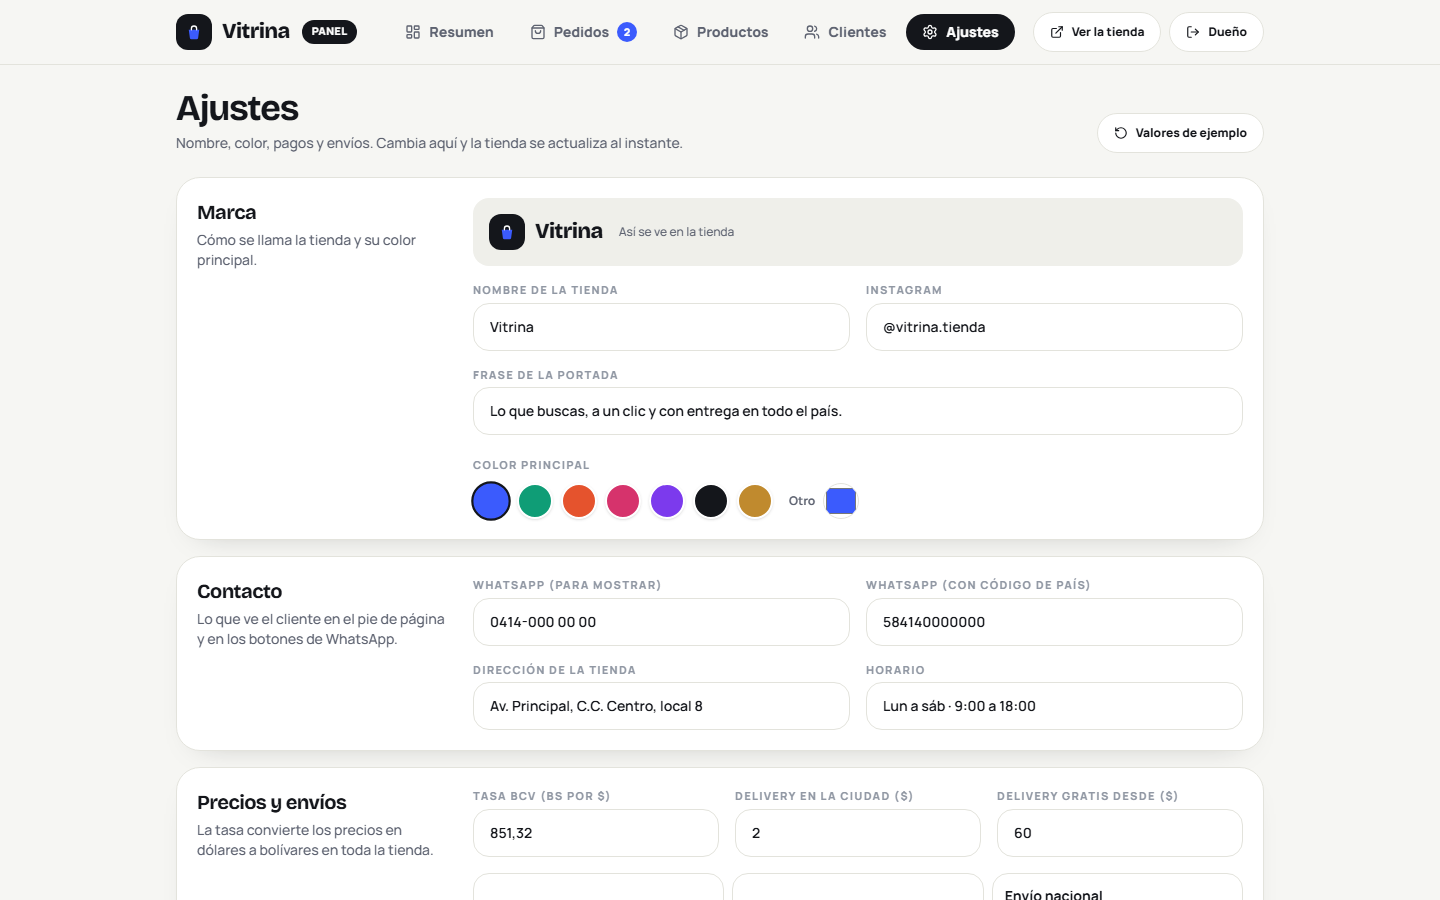
Task: Click the Frase de la portada field
Action: pos(858,411)
